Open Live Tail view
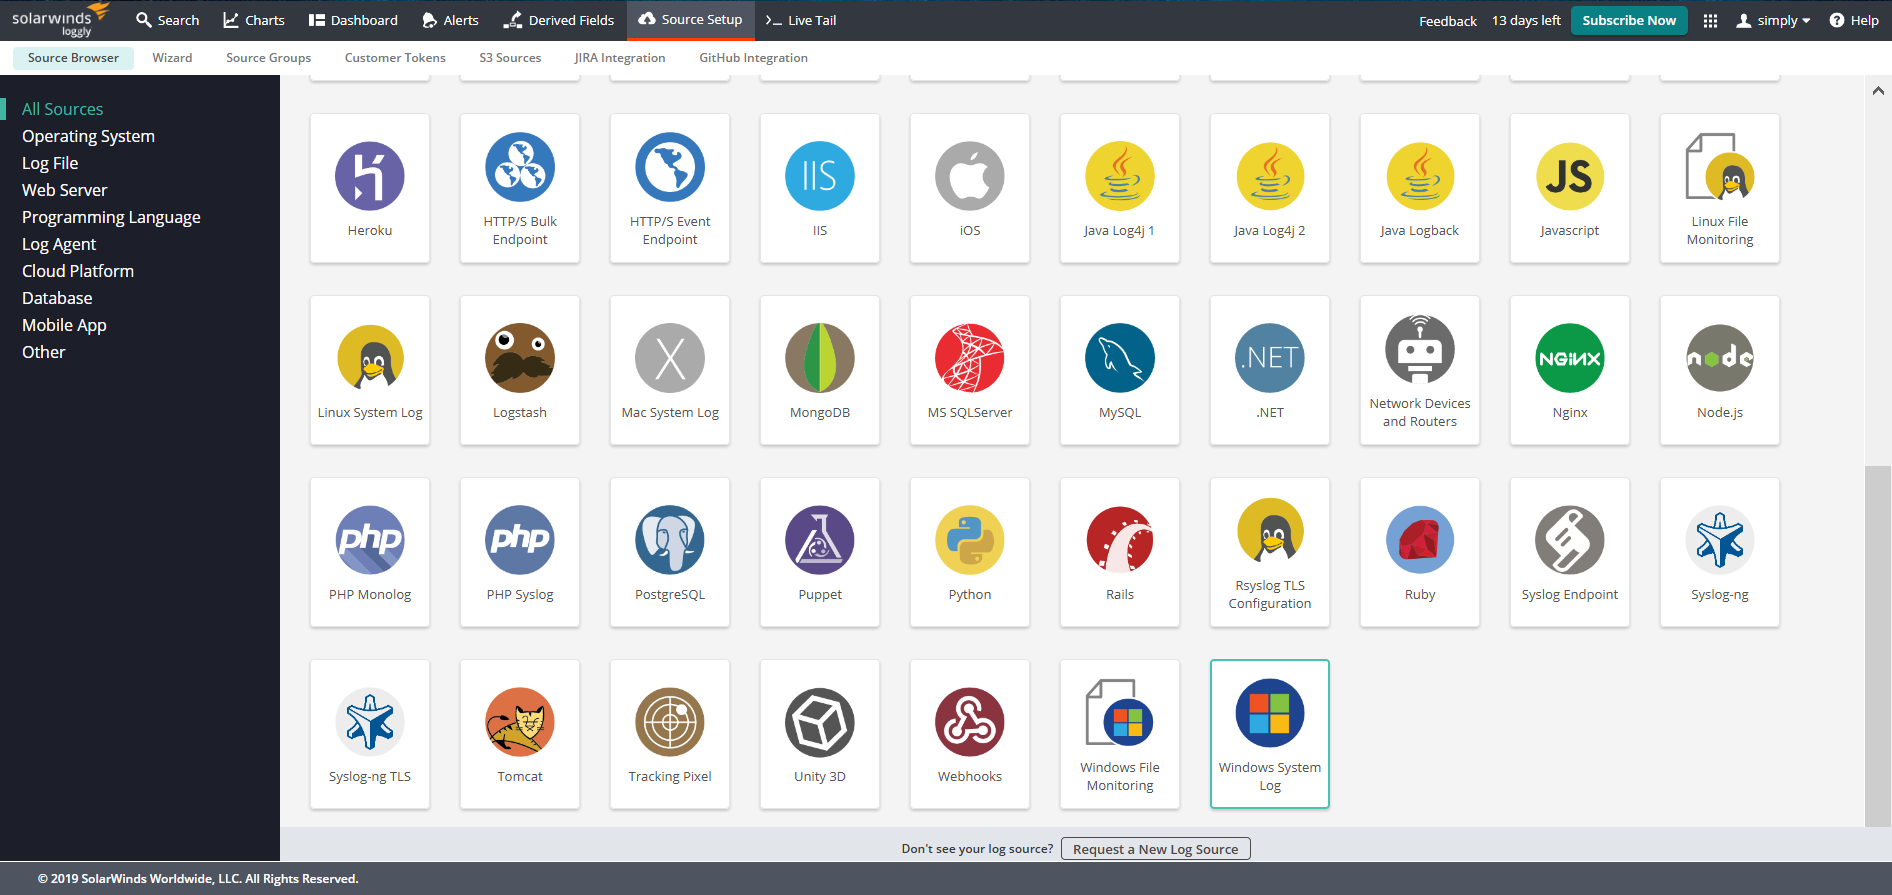The height and width of the screenshot is (895, 1892). [x=801, y=20]
